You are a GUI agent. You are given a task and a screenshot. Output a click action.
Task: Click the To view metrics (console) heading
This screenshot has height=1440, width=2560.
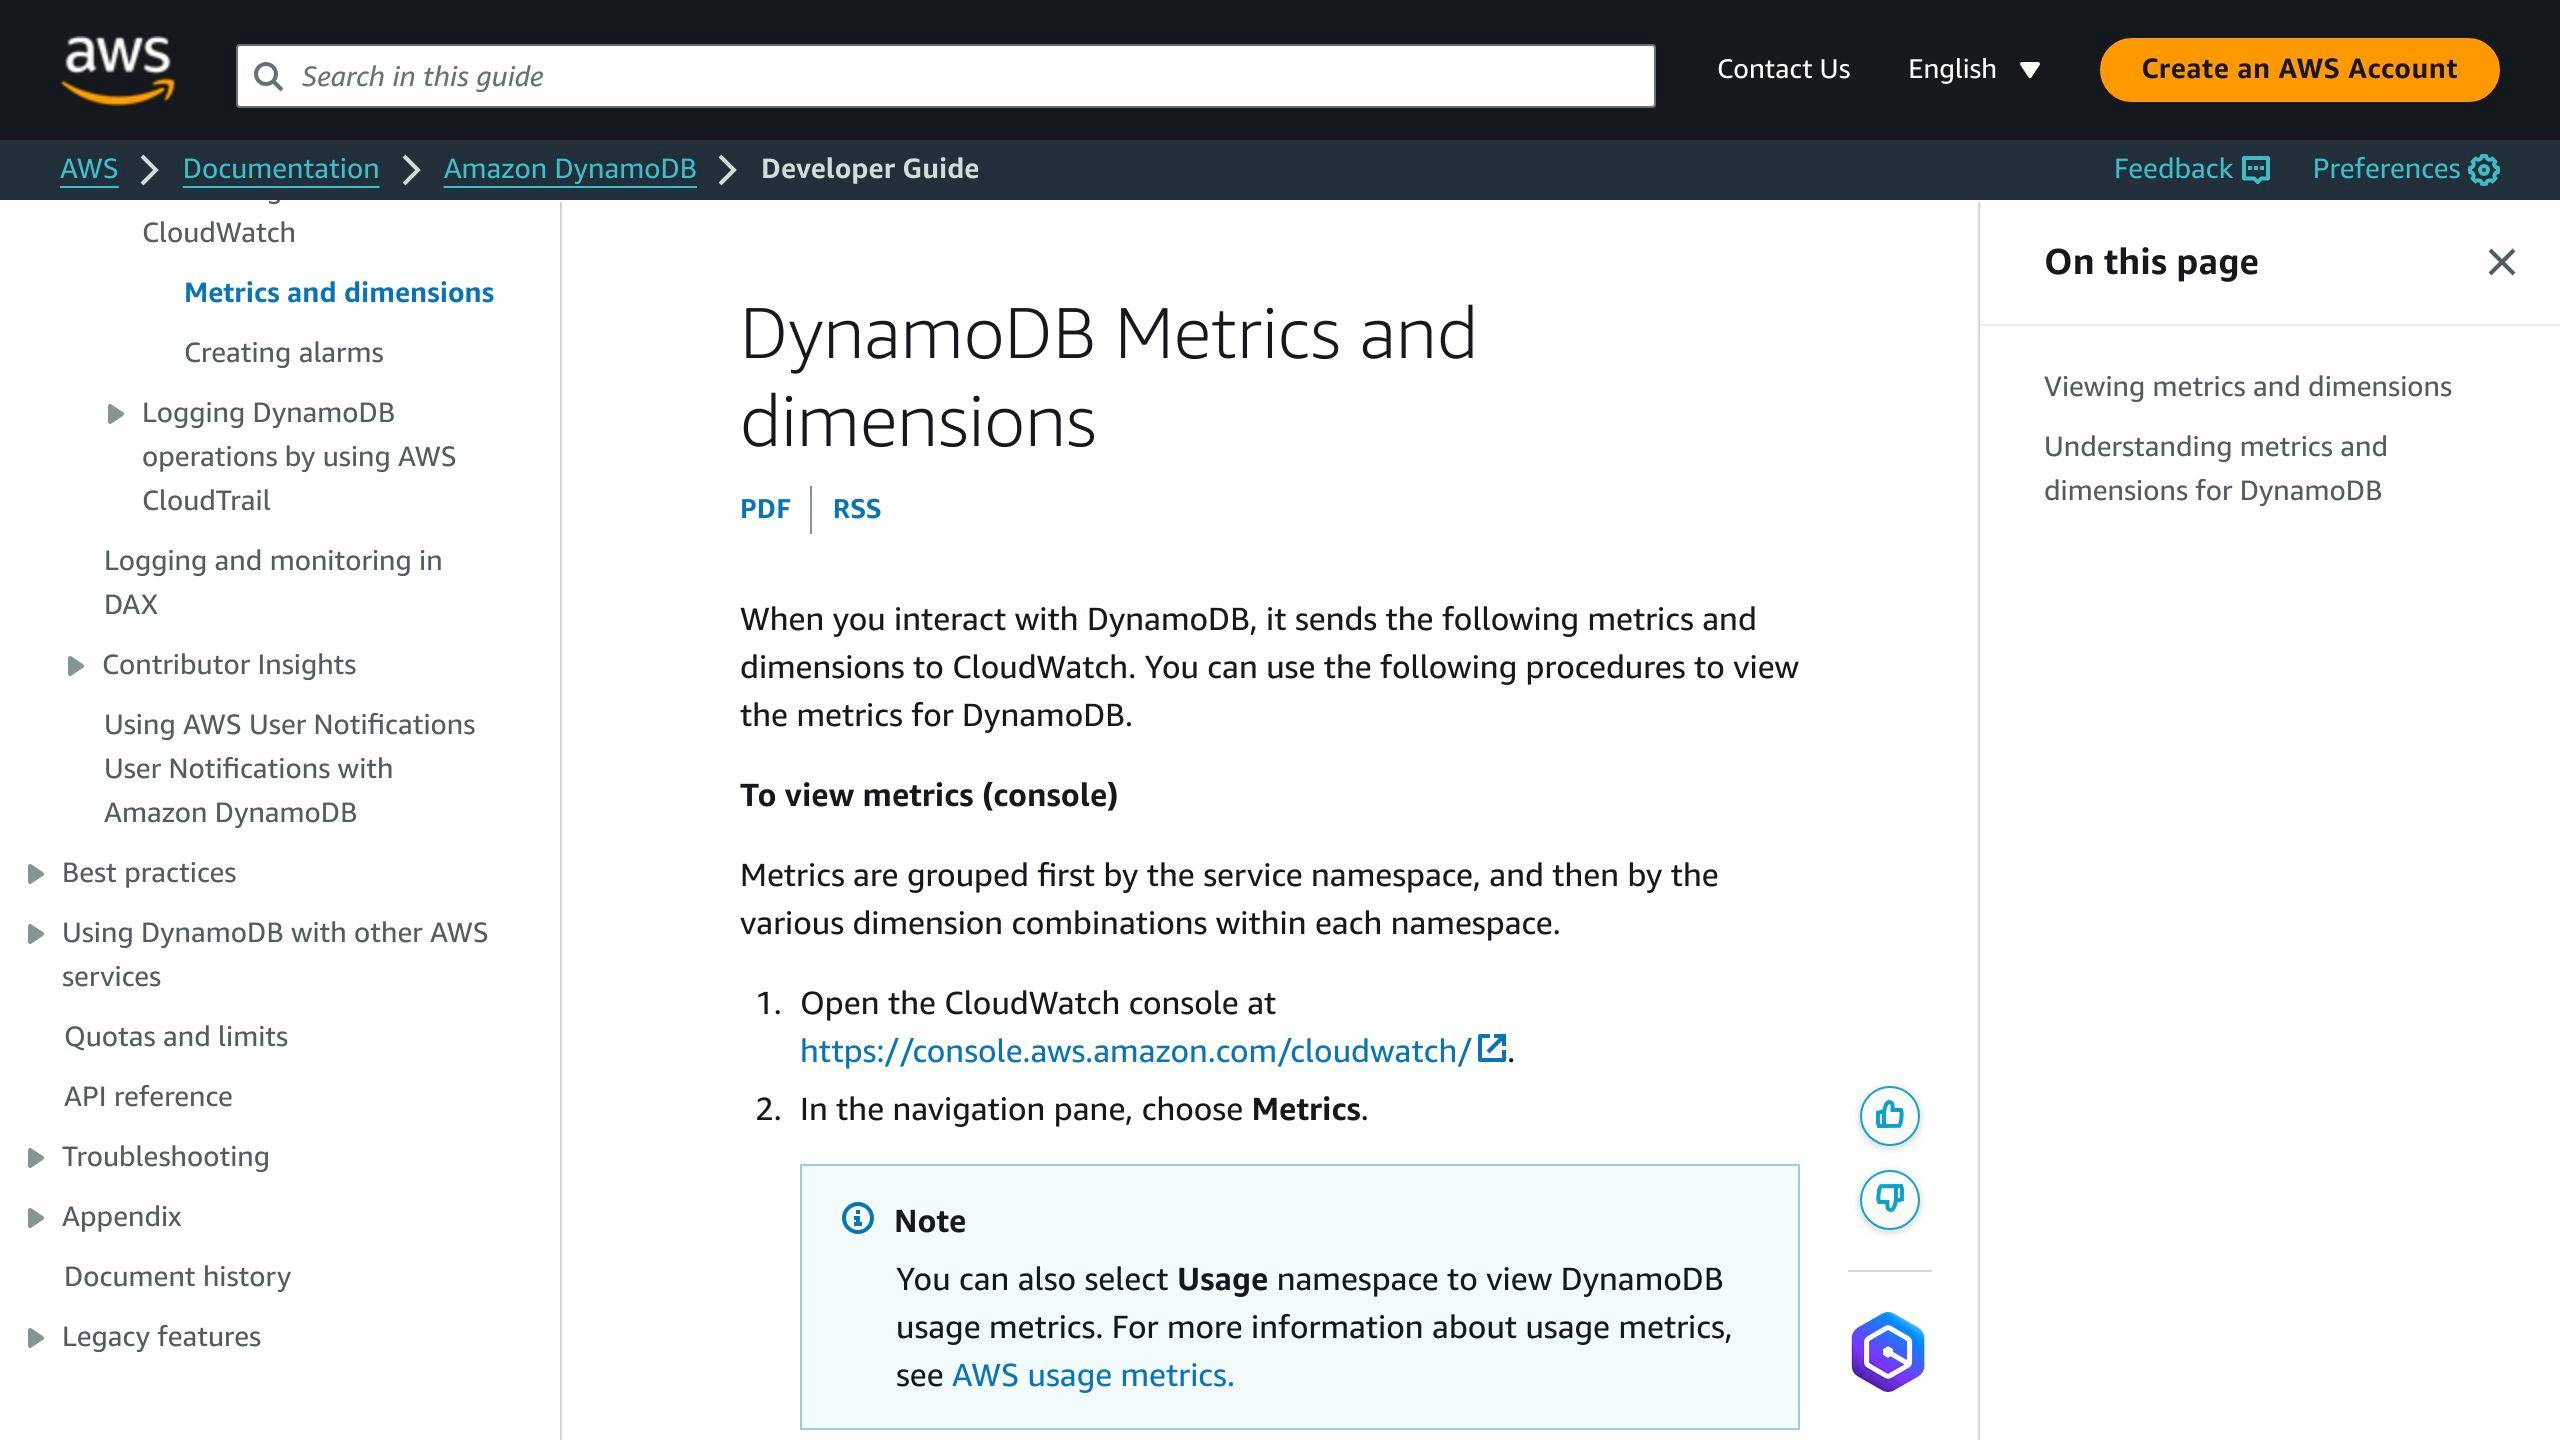(929, 795)
